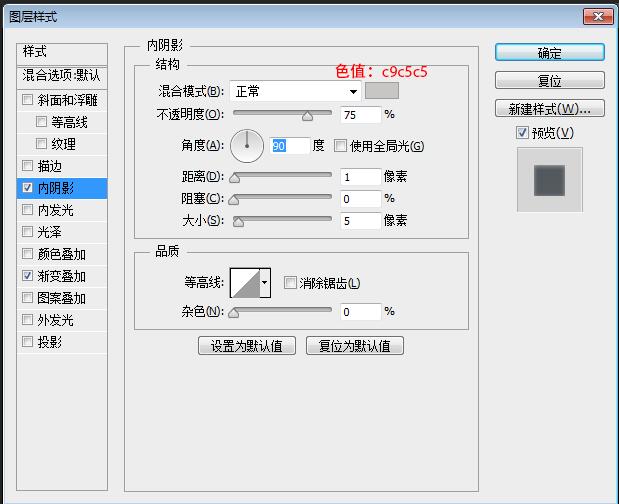The height and width of the screenshot is (504, 619).
Task: Click 新建样式(W)... button
Action: pyautogui.click(x=550, y=108)
